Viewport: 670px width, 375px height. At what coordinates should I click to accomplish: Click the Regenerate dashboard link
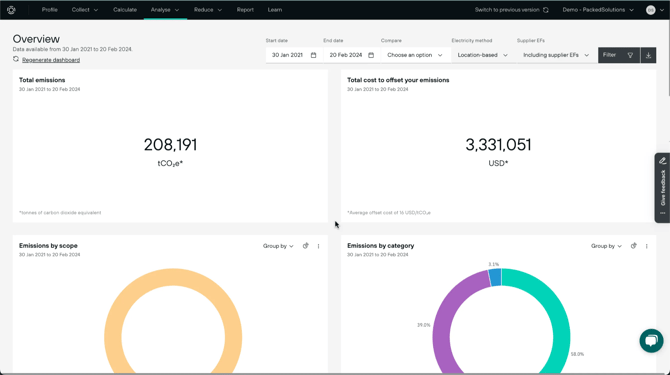coord(51,60)
